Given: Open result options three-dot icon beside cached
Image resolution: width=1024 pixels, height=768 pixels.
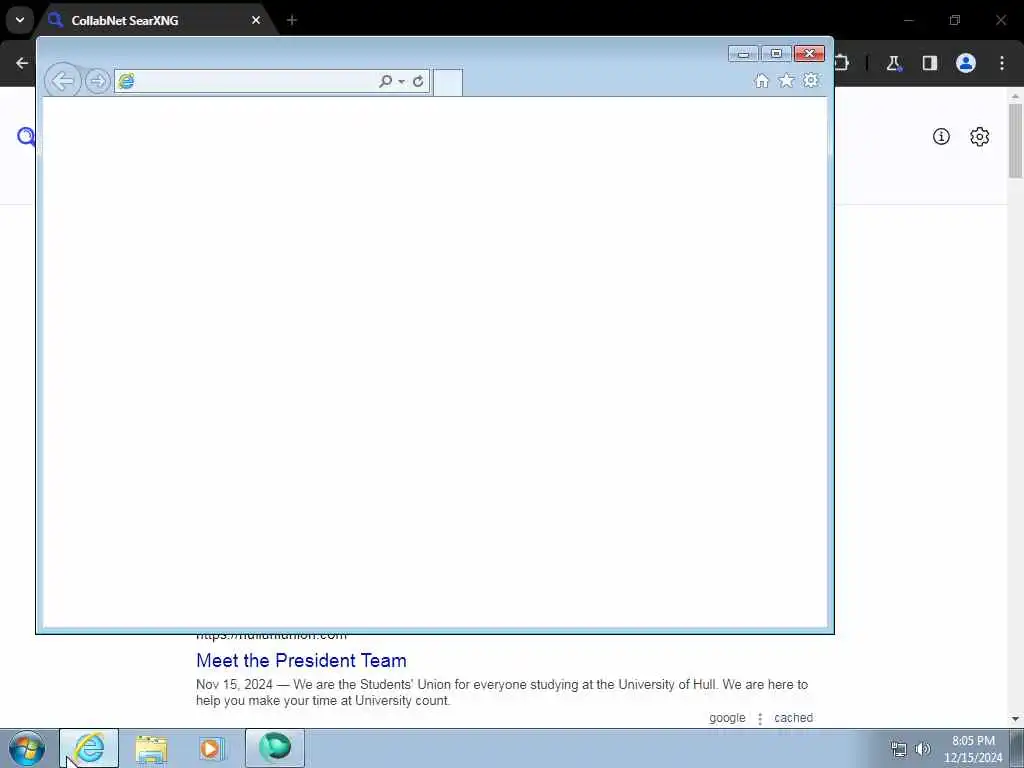Looking at the screenshot, I should click(x=760, y=718).
